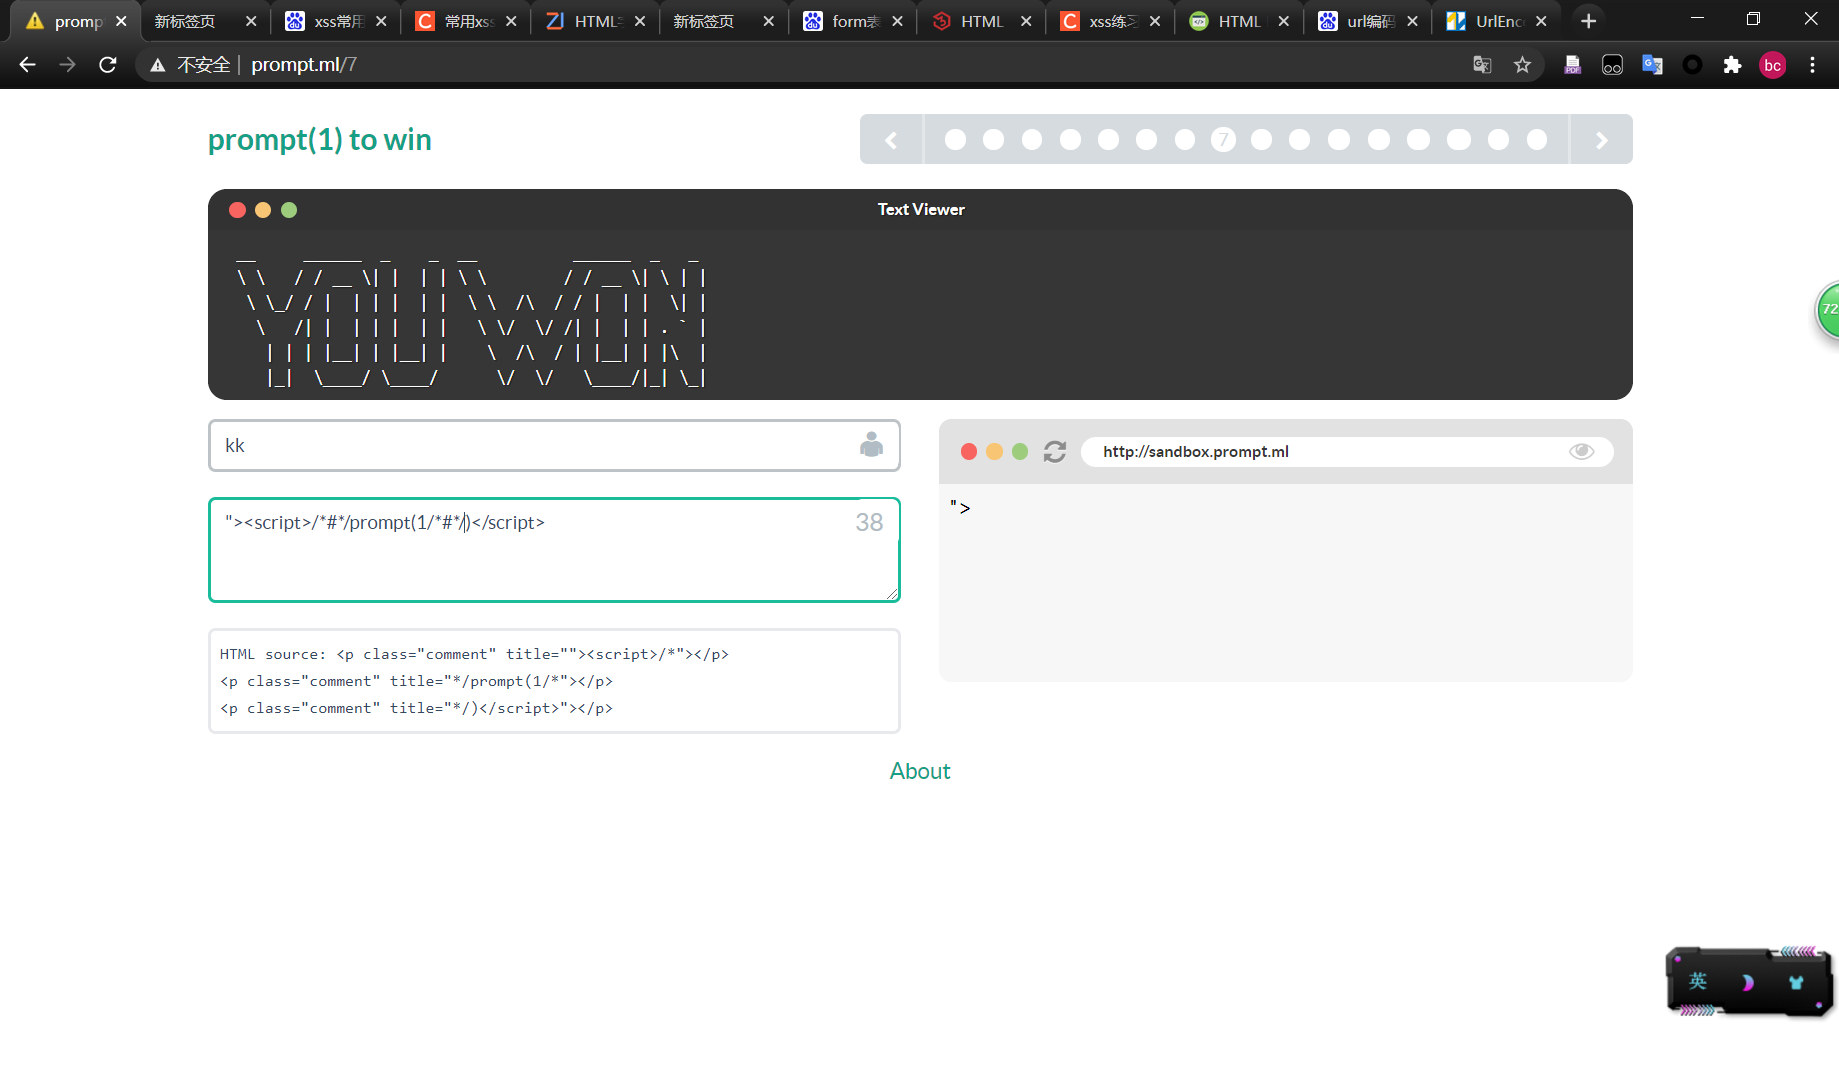Close the xss练习 tab
The width and height of the screenshot is (1839, 1080).
pos(1155,21)
